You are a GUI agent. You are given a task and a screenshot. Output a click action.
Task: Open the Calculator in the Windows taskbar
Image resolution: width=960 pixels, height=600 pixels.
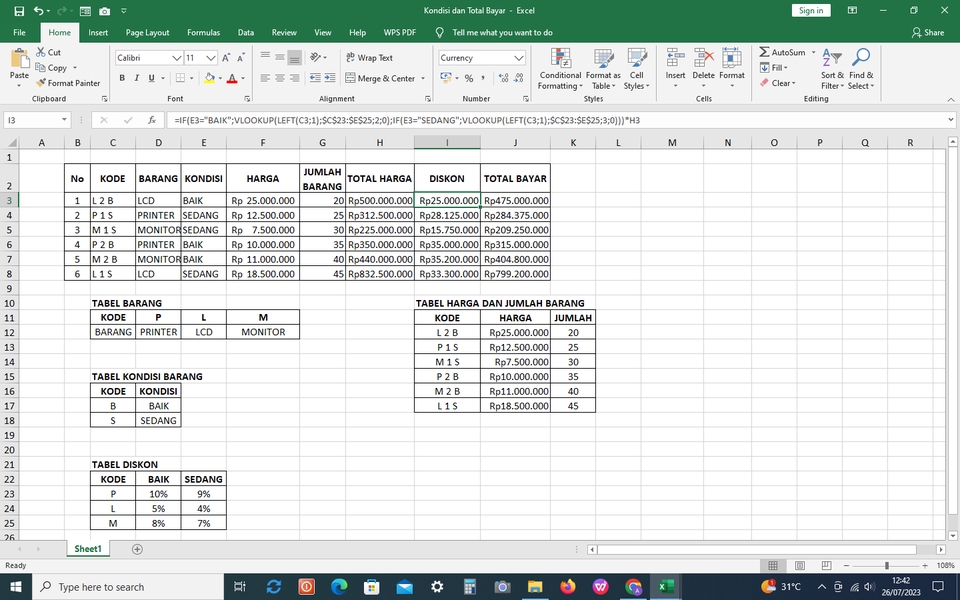click(x=470, y=587)
